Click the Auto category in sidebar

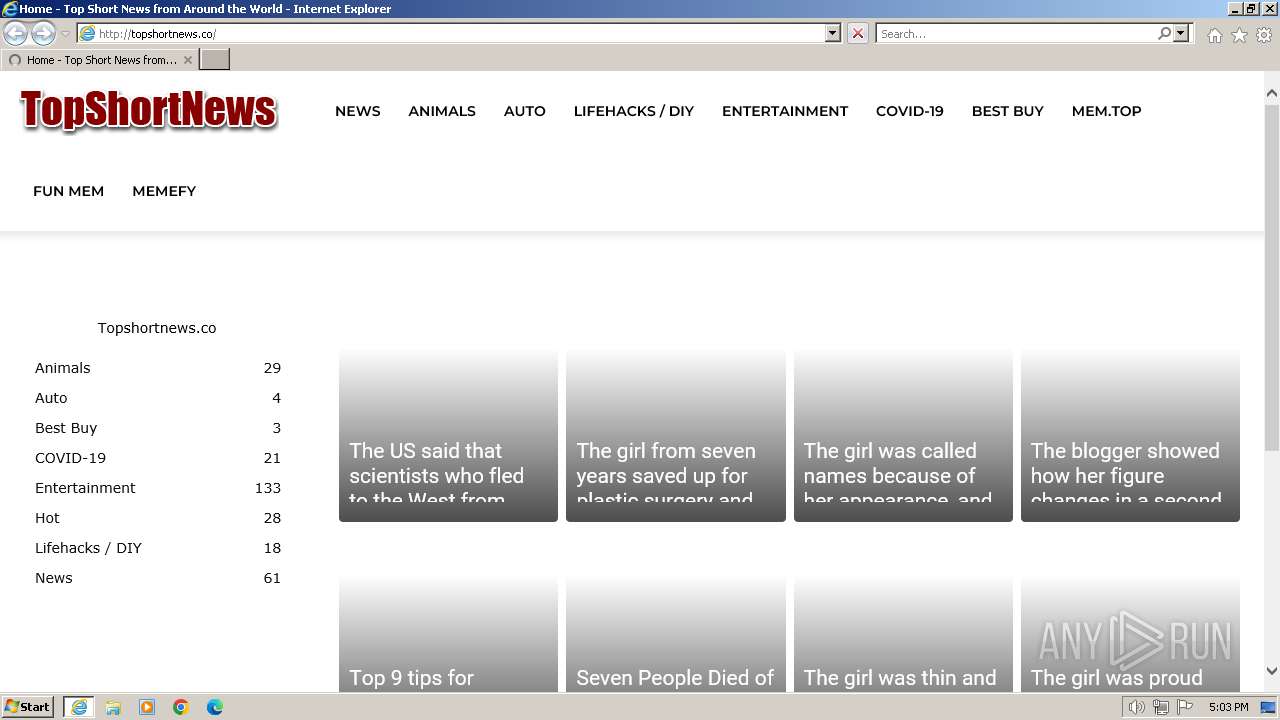[51, 398]
